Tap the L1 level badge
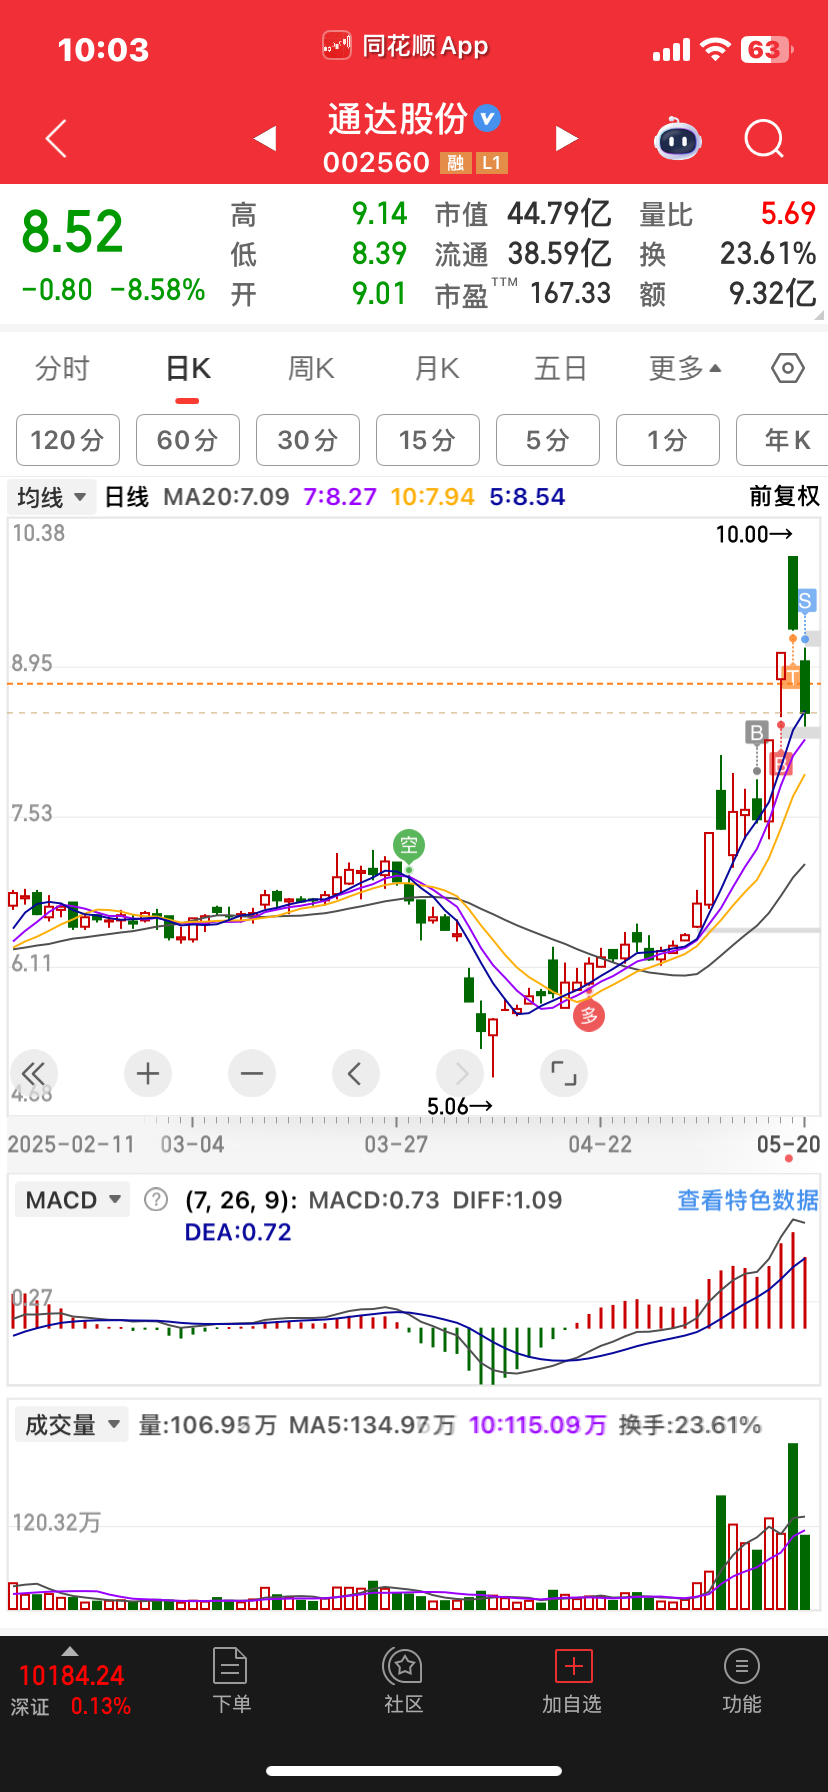Image resolution: width=828 pixels, height=1792 pixels. [x=491, y=163]
